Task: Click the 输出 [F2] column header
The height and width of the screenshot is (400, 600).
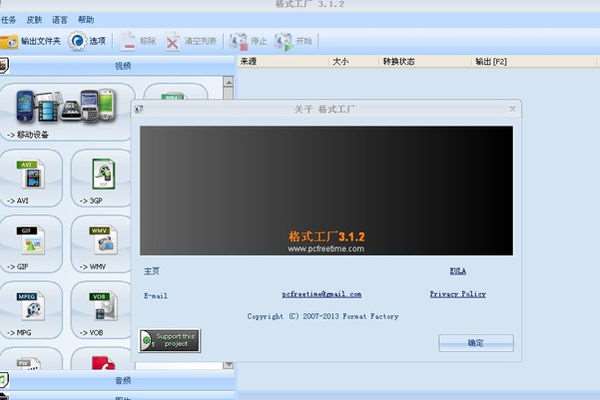Action: (491, 61)
